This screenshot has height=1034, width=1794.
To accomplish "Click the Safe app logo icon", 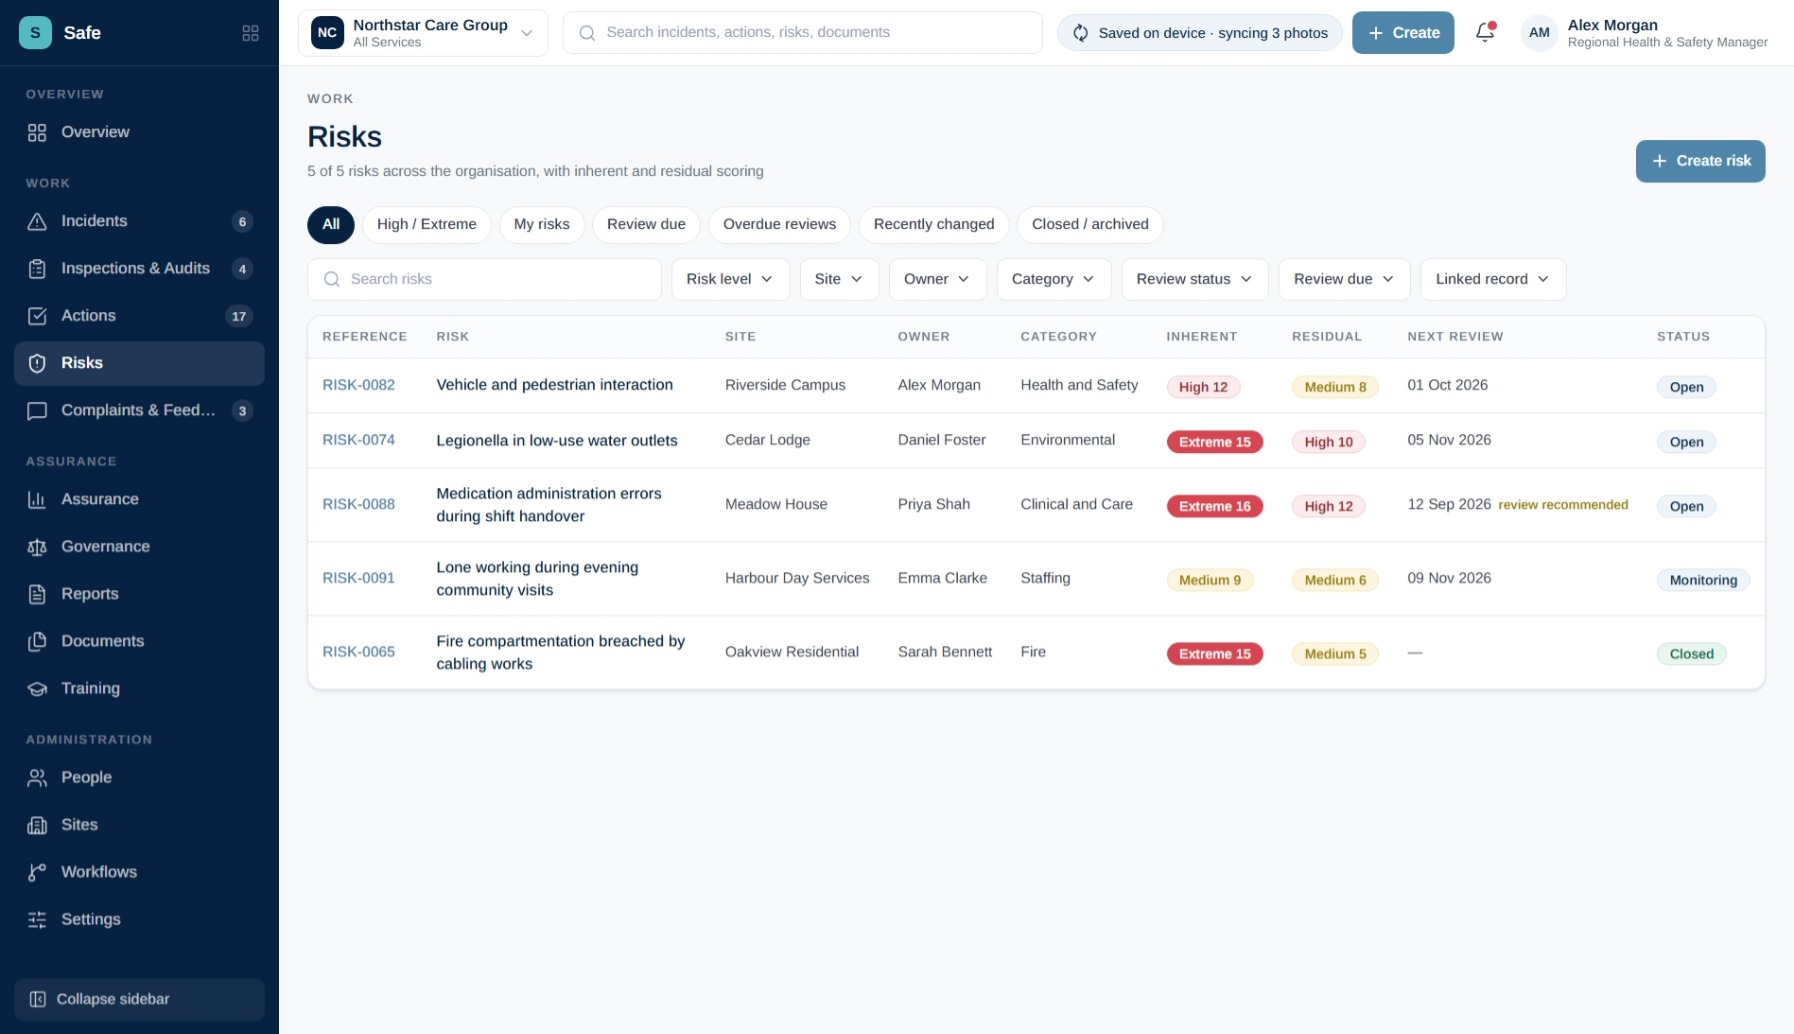I will click(35, 33).
